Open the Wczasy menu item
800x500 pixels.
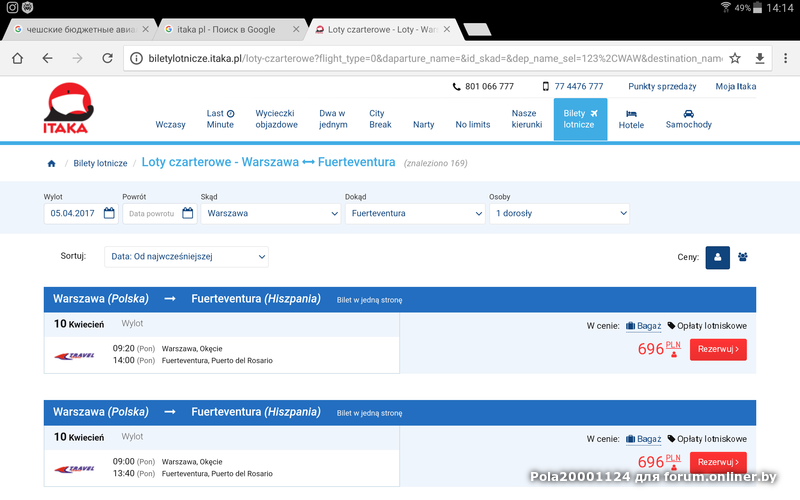170,124
